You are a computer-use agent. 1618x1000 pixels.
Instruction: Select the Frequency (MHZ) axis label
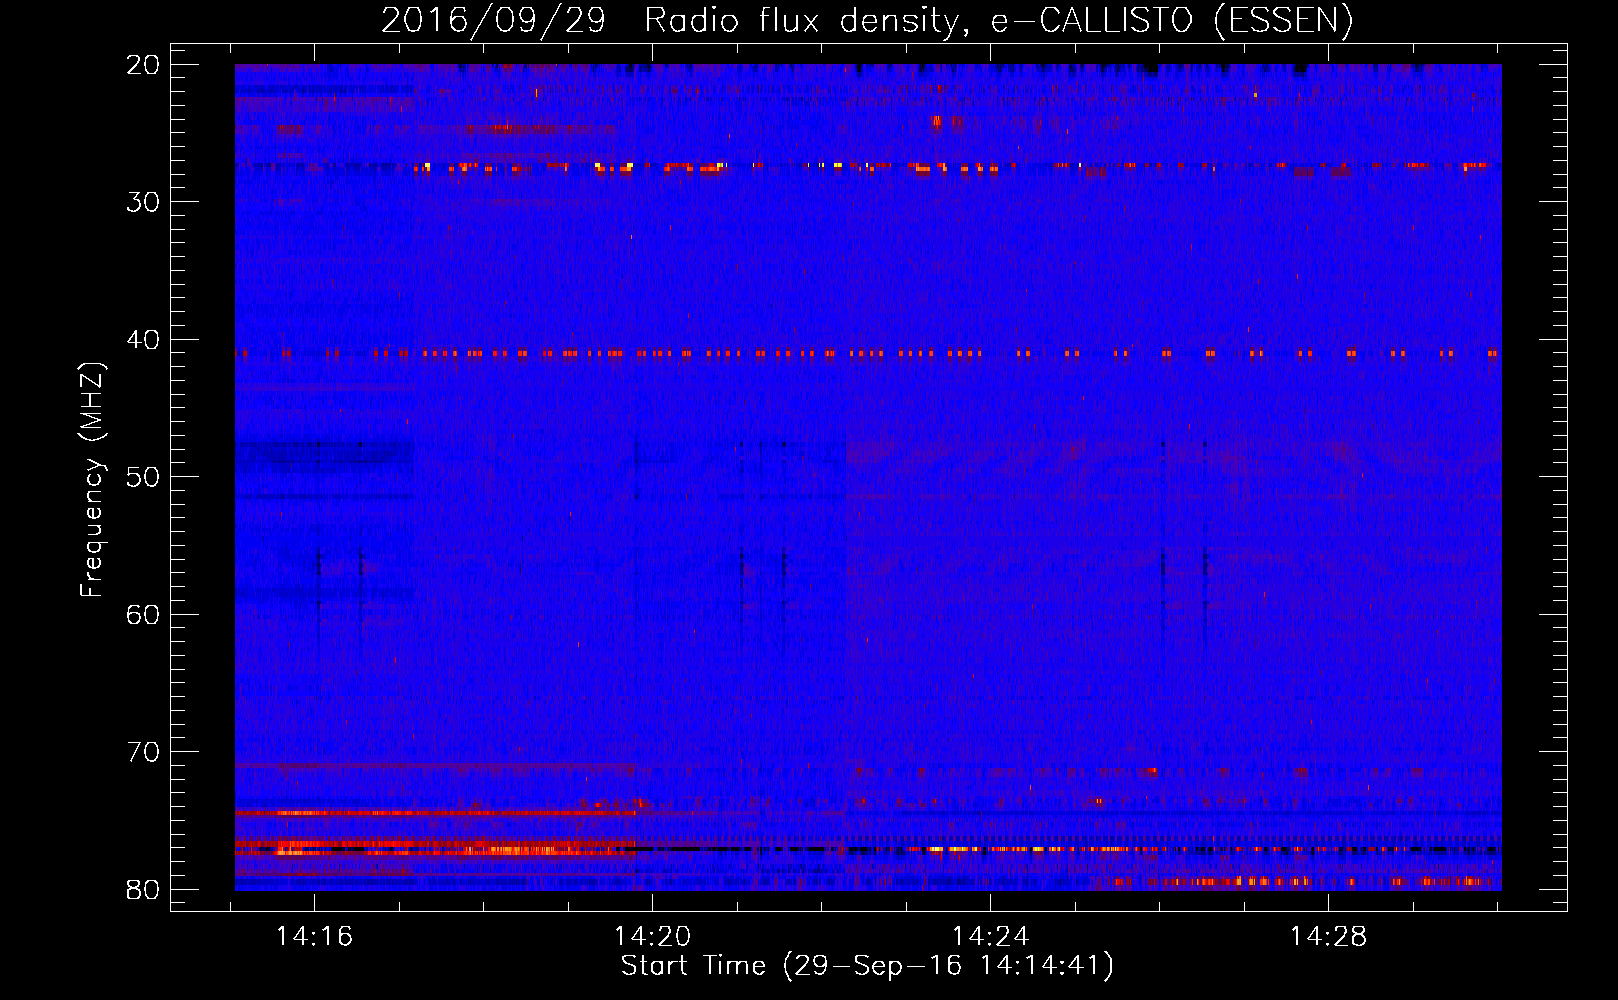click(x=91, y=480)
